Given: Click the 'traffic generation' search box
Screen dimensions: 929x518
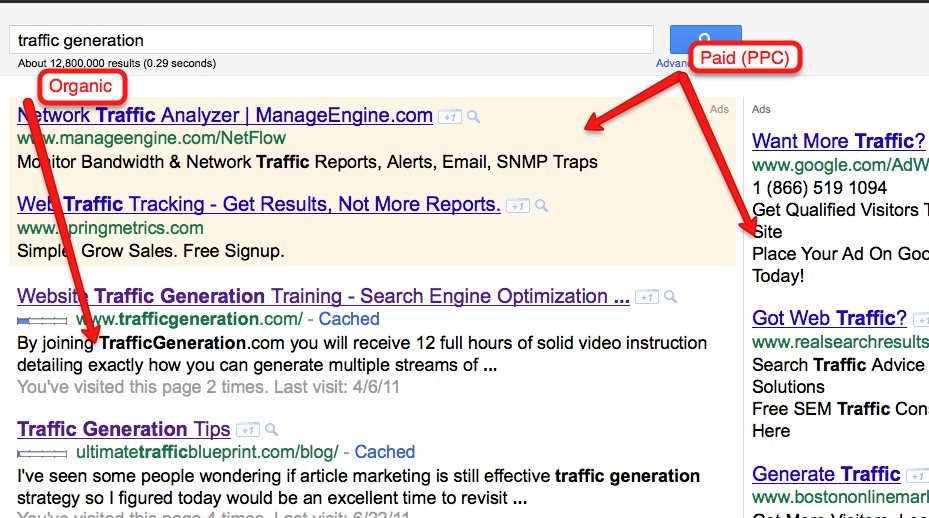Looking at the screenshot, I should click(x=335, y=41).
